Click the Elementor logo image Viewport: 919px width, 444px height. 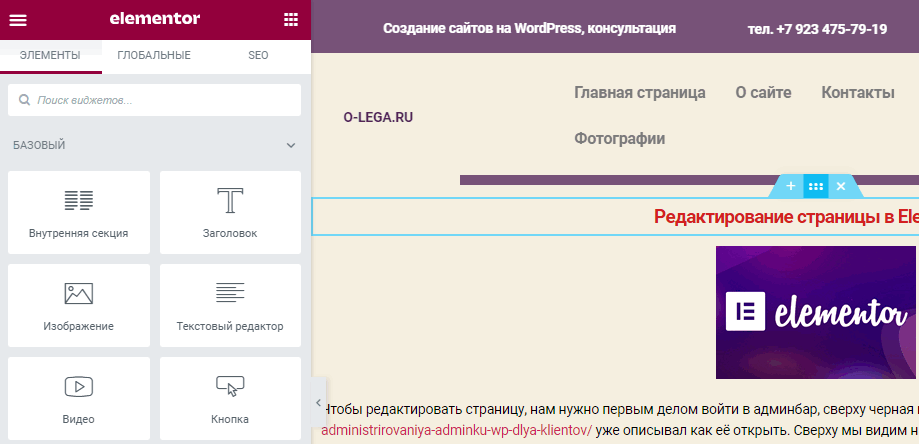(x=815, y=312)
